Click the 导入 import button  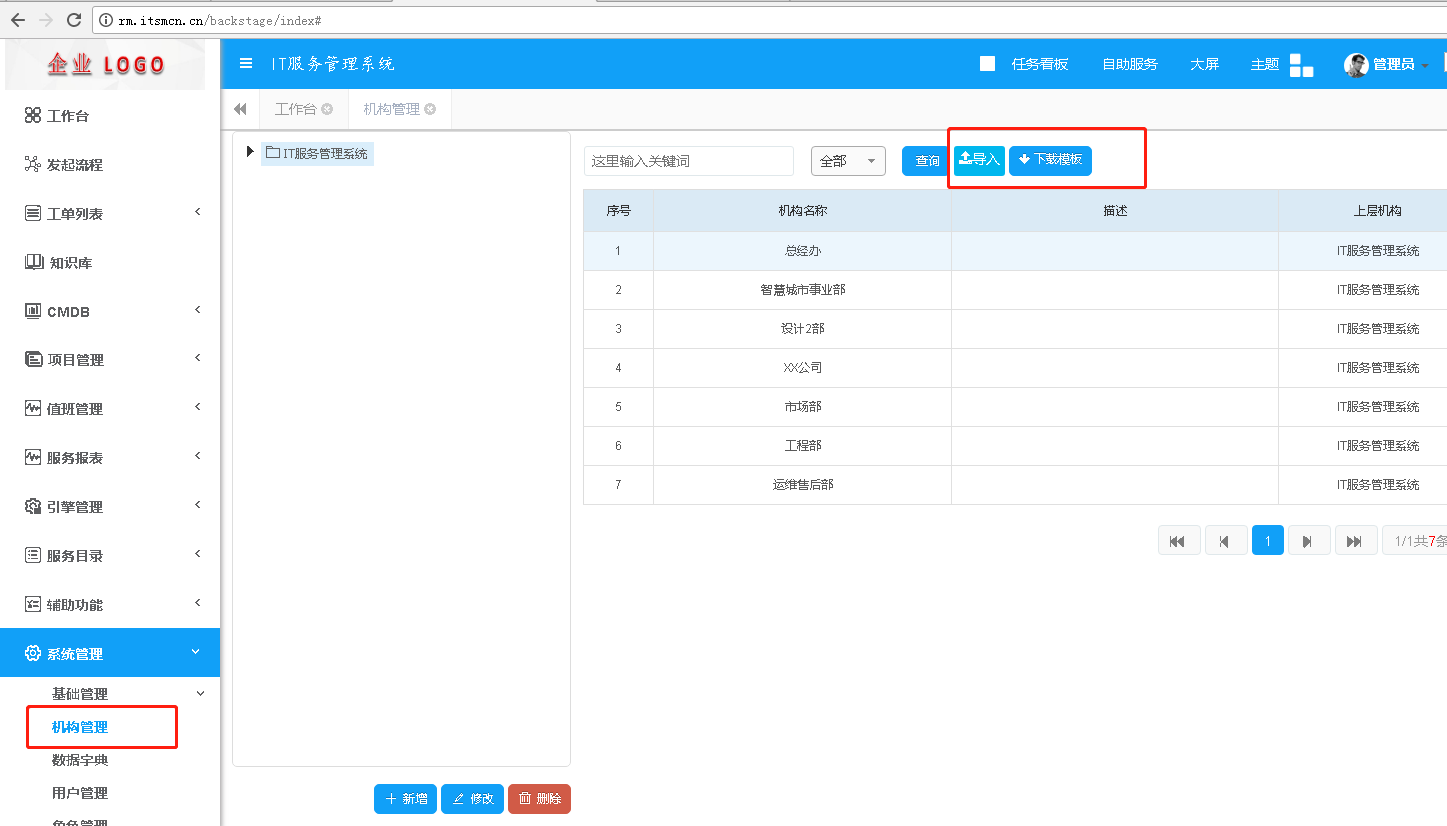(979, 160)
